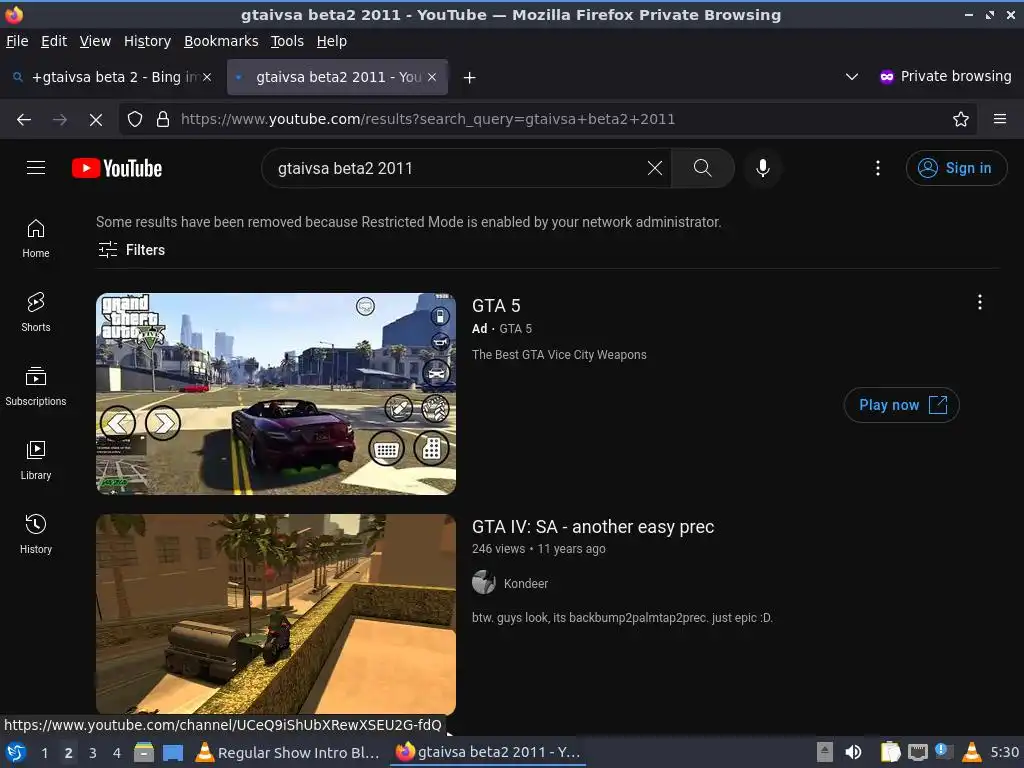Open GTA IV: SA another easy prec video
The width and height of the screenshot is (1024, 768).
point(593,527)
